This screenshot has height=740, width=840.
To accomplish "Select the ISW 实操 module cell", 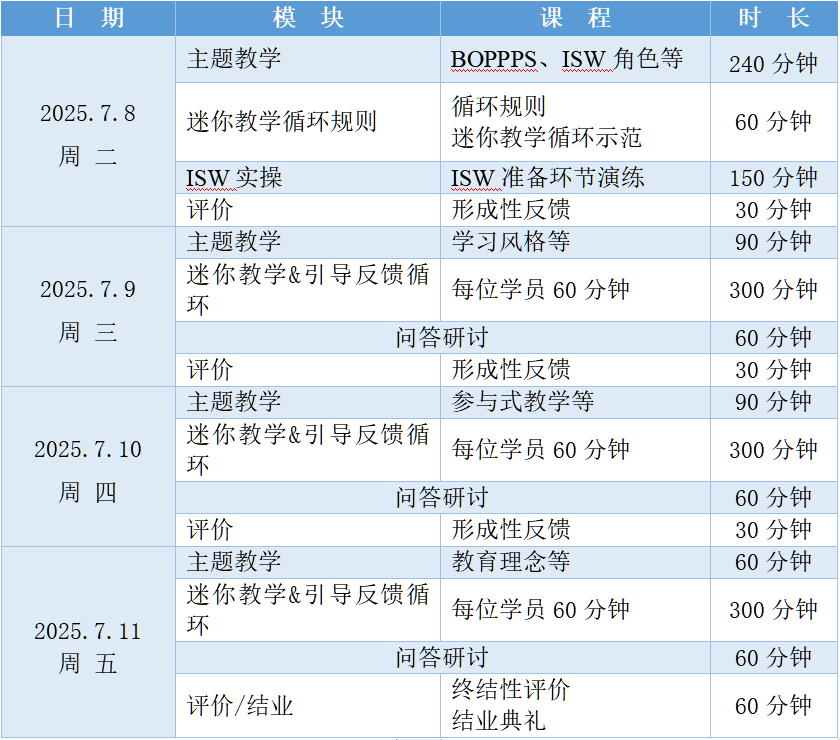I will pos(308,178).
